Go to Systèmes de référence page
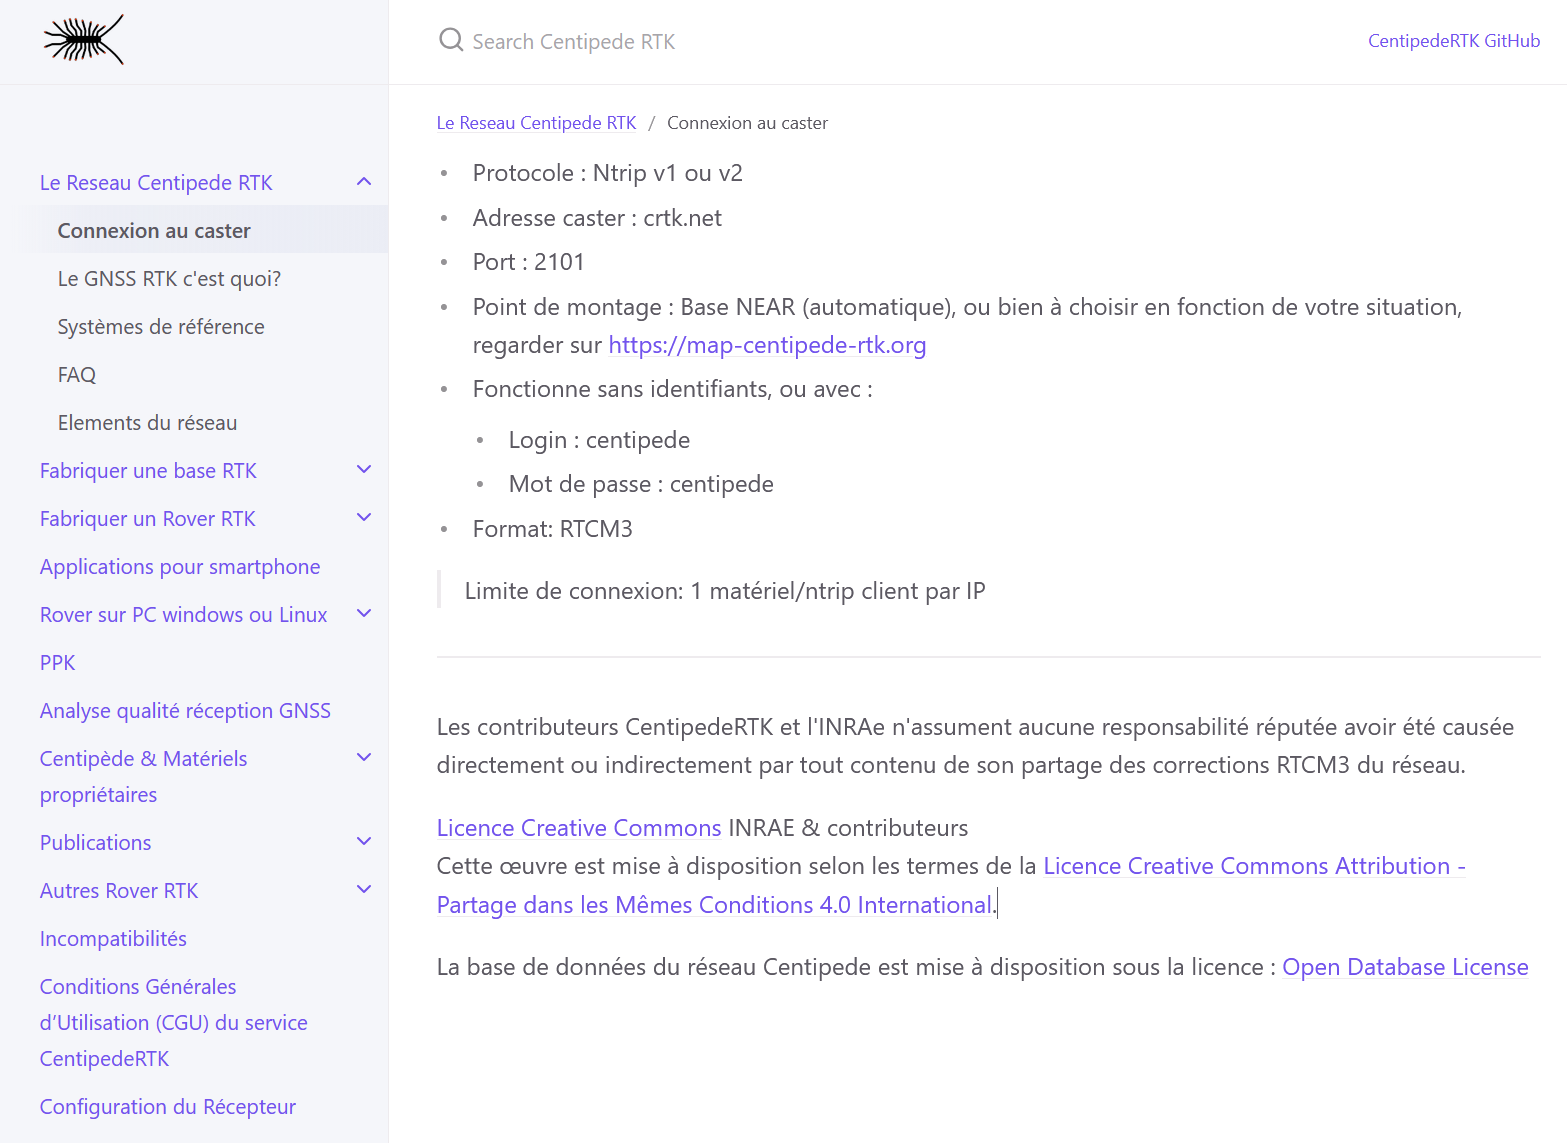The height and width of the screenshot is (1143, 1567). tap(161, 327)
